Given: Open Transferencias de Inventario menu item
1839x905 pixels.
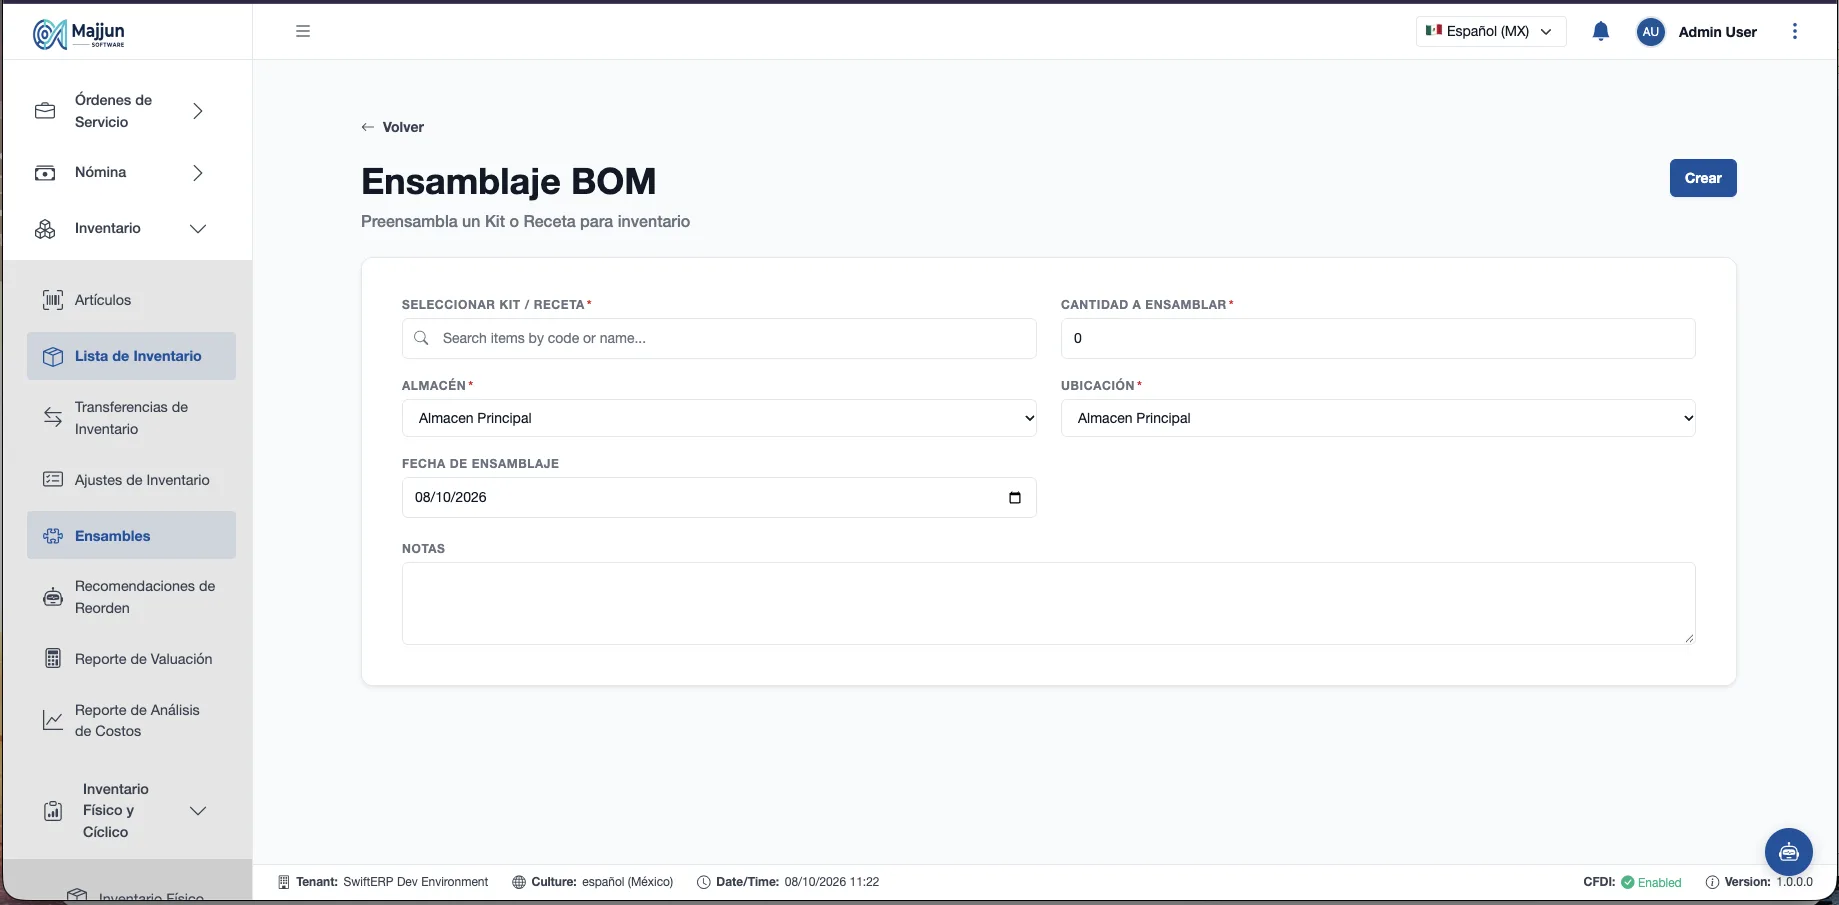Looking at the screenshot, I should click(131, 418).
